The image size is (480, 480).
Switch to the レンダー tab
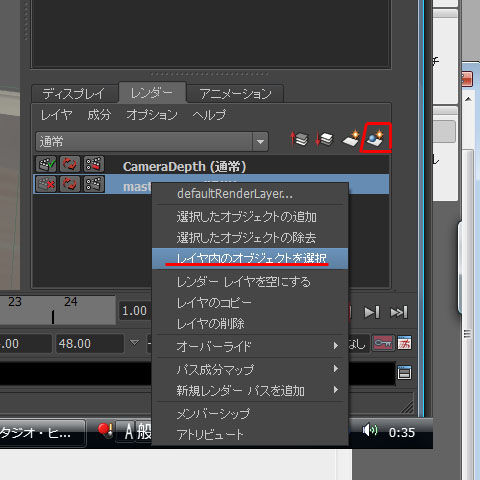152,92
